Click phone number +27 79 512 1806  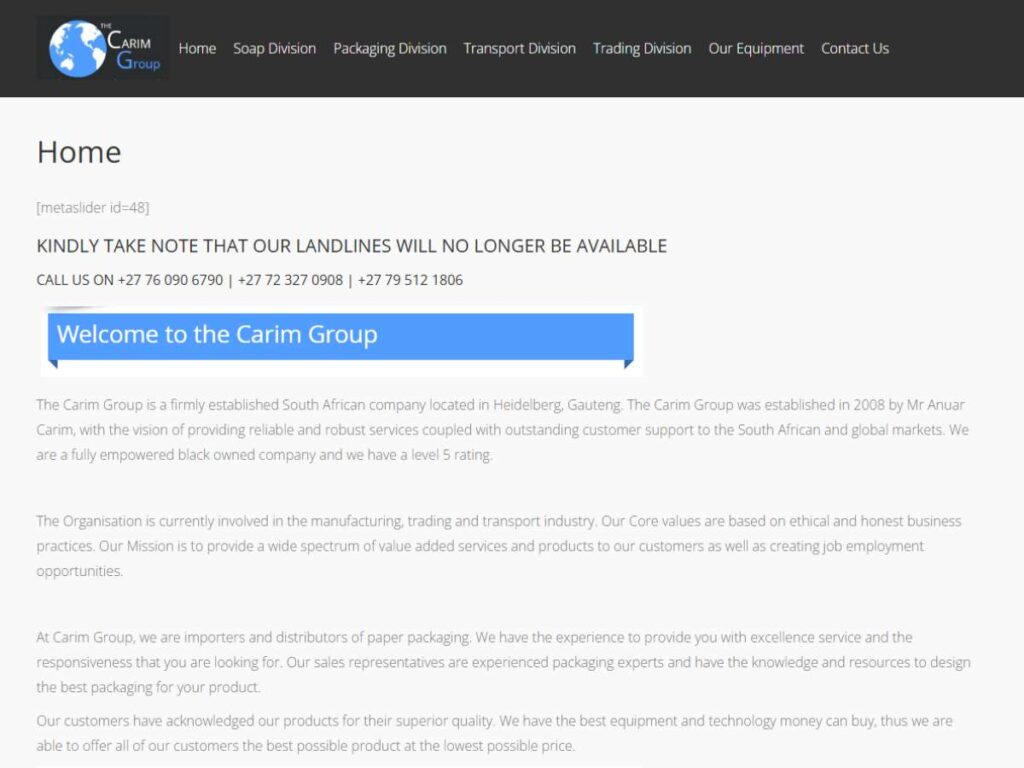410,280
